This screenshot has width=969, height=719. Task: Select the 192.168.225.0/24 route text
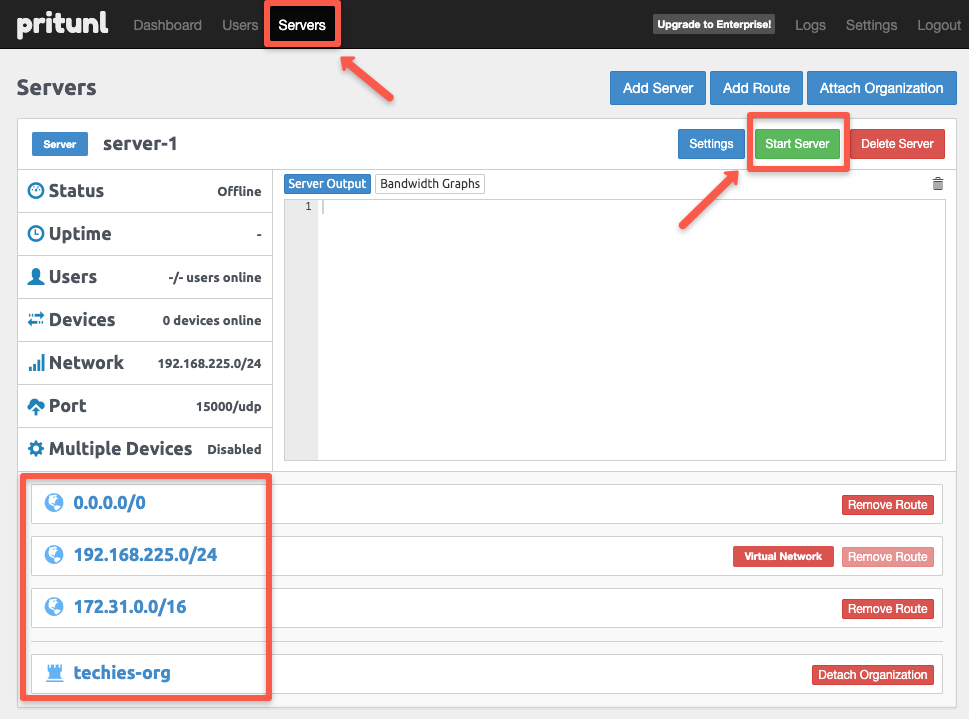pyautogui.click(x=145, y=555)
